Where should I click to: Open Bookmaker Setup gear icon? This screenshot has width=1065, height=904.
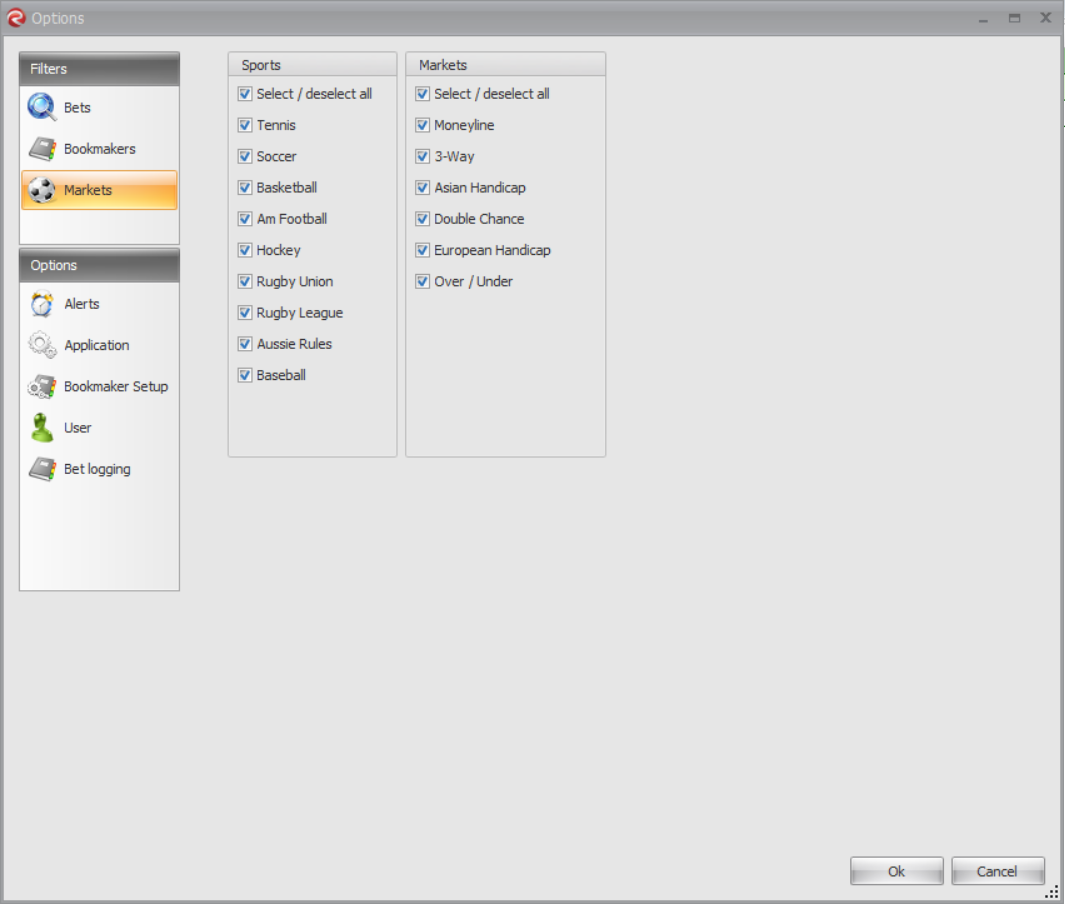pyautogui.click(x=42, y=387)
